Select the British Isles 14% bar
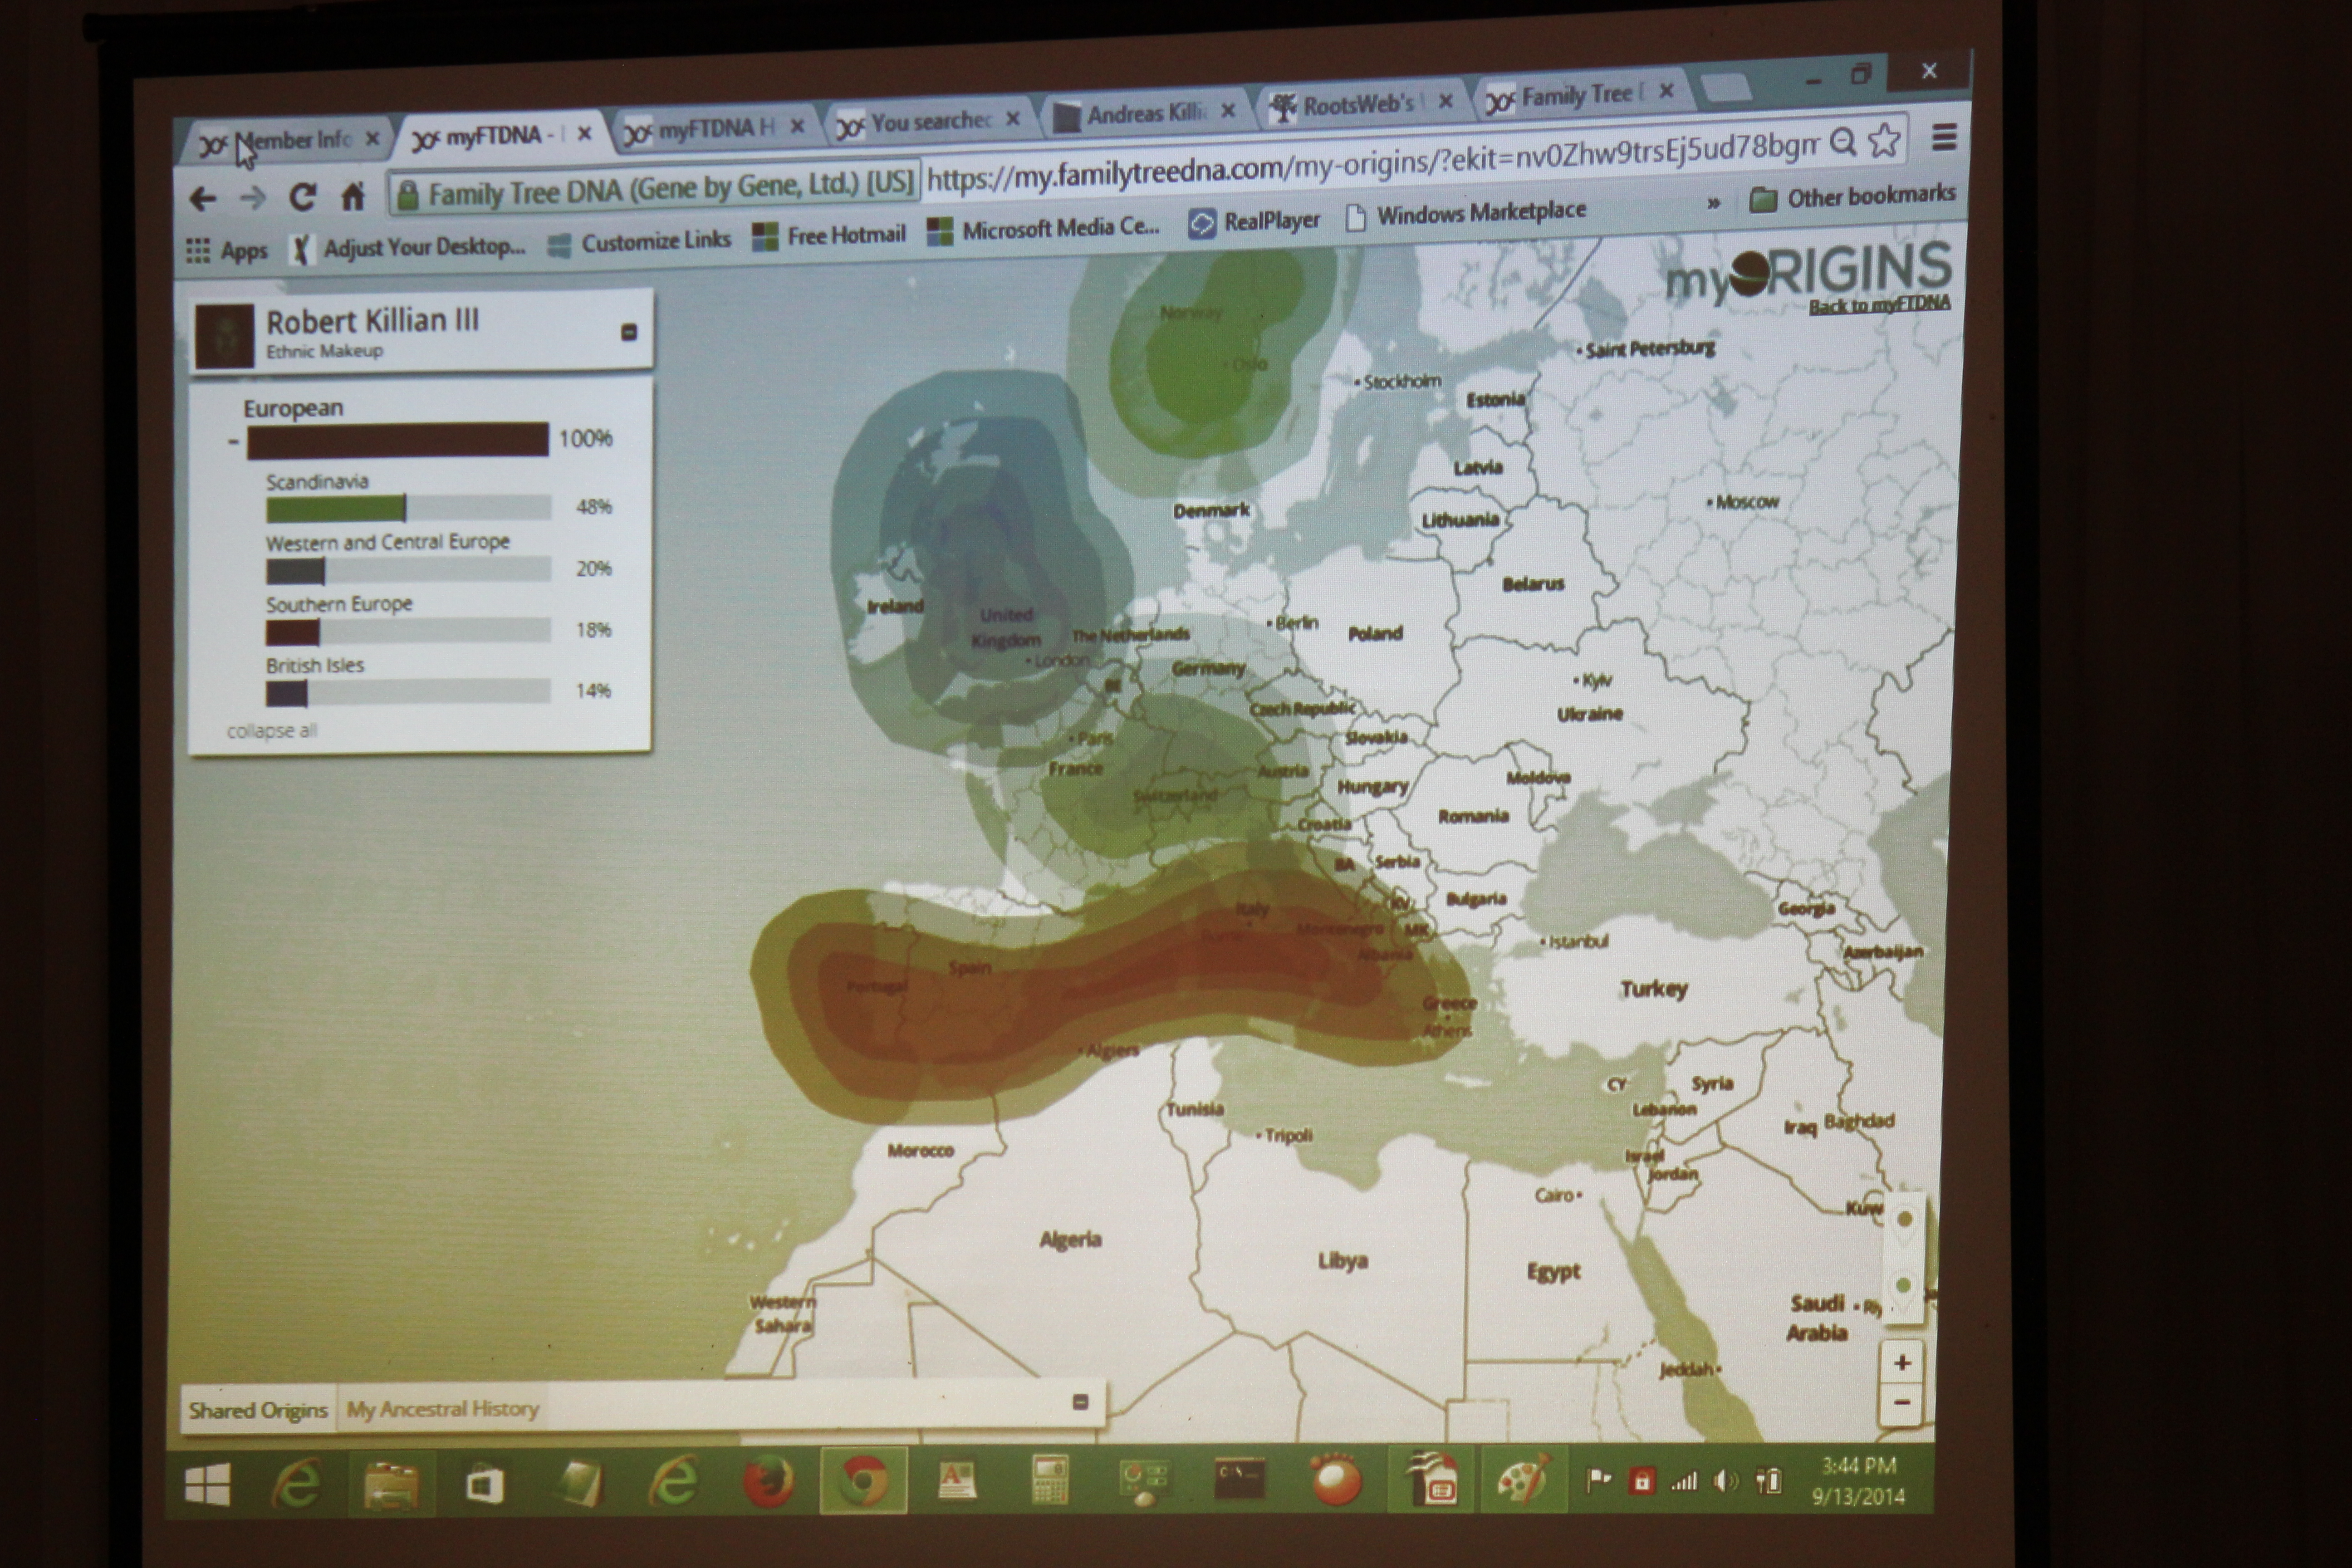 point(408,692)
